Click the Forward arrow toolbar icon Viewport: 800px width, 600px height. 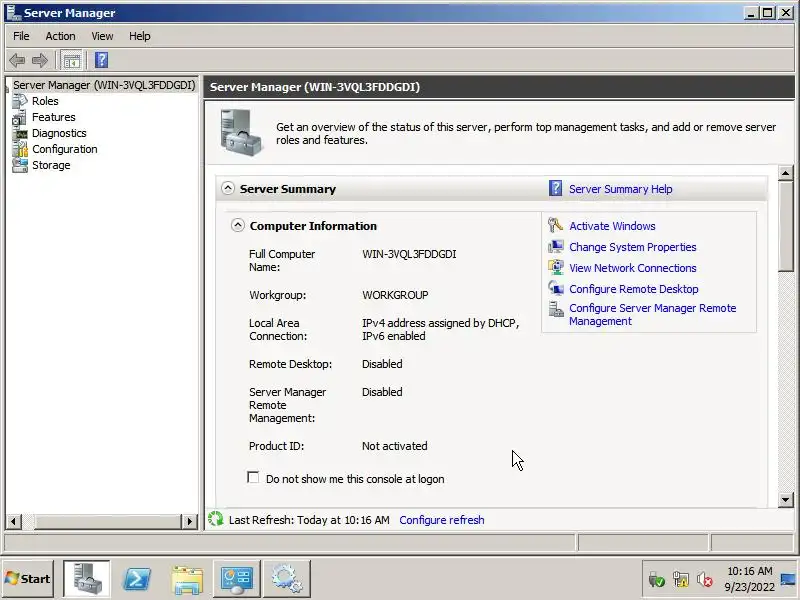(x=40, y=60)
